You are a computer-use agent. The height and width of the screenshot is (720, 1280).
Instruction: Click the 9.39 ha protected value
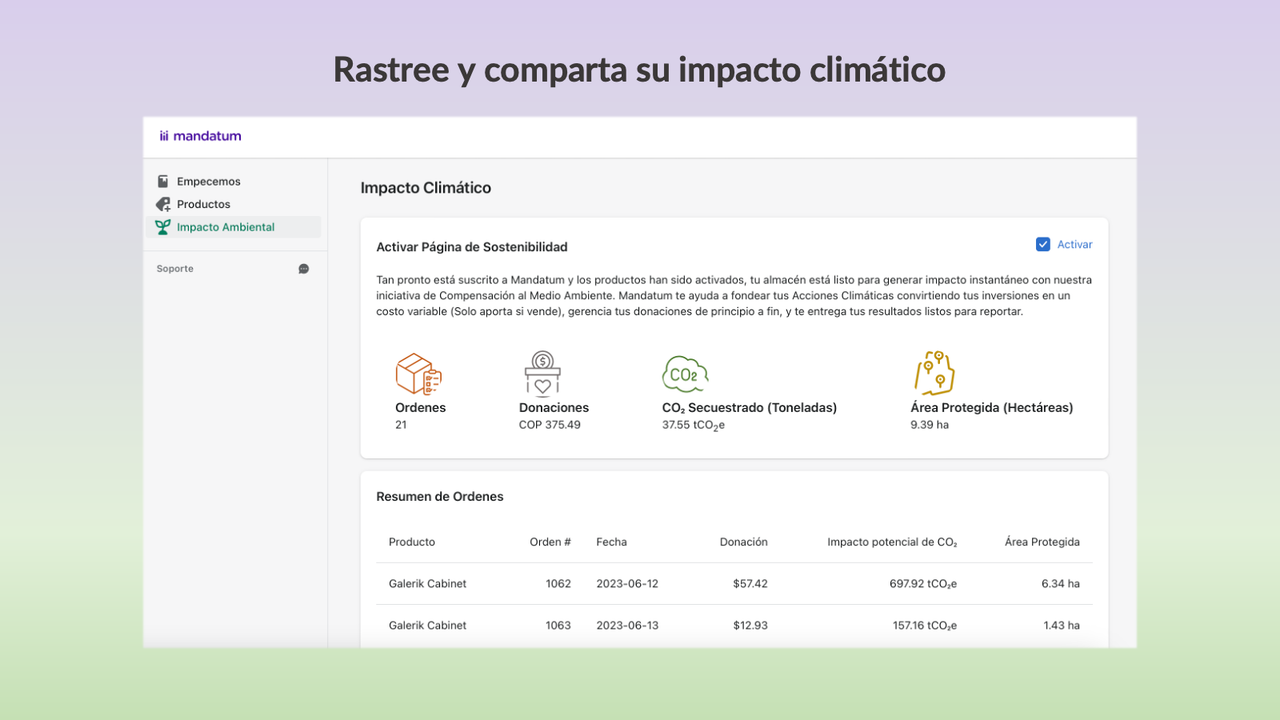pyautogui.click(x=929, y=425)
